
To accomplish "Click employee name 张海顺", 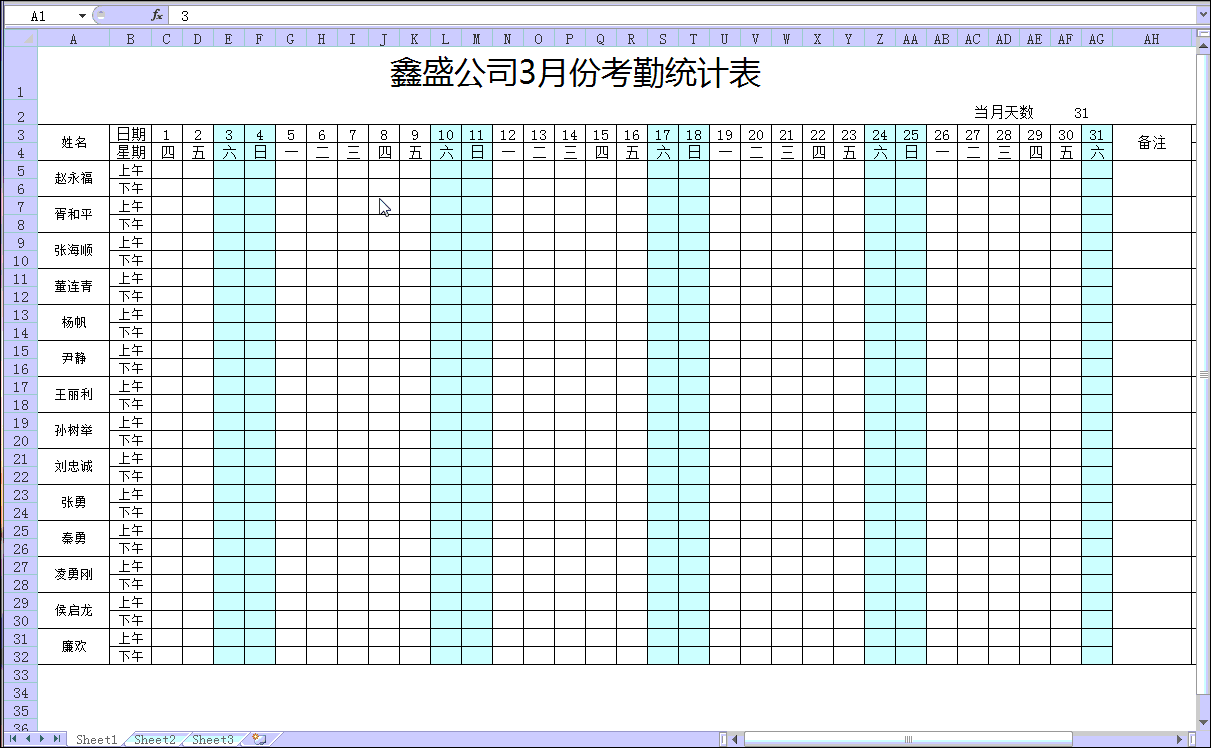I will click(73, 251).
